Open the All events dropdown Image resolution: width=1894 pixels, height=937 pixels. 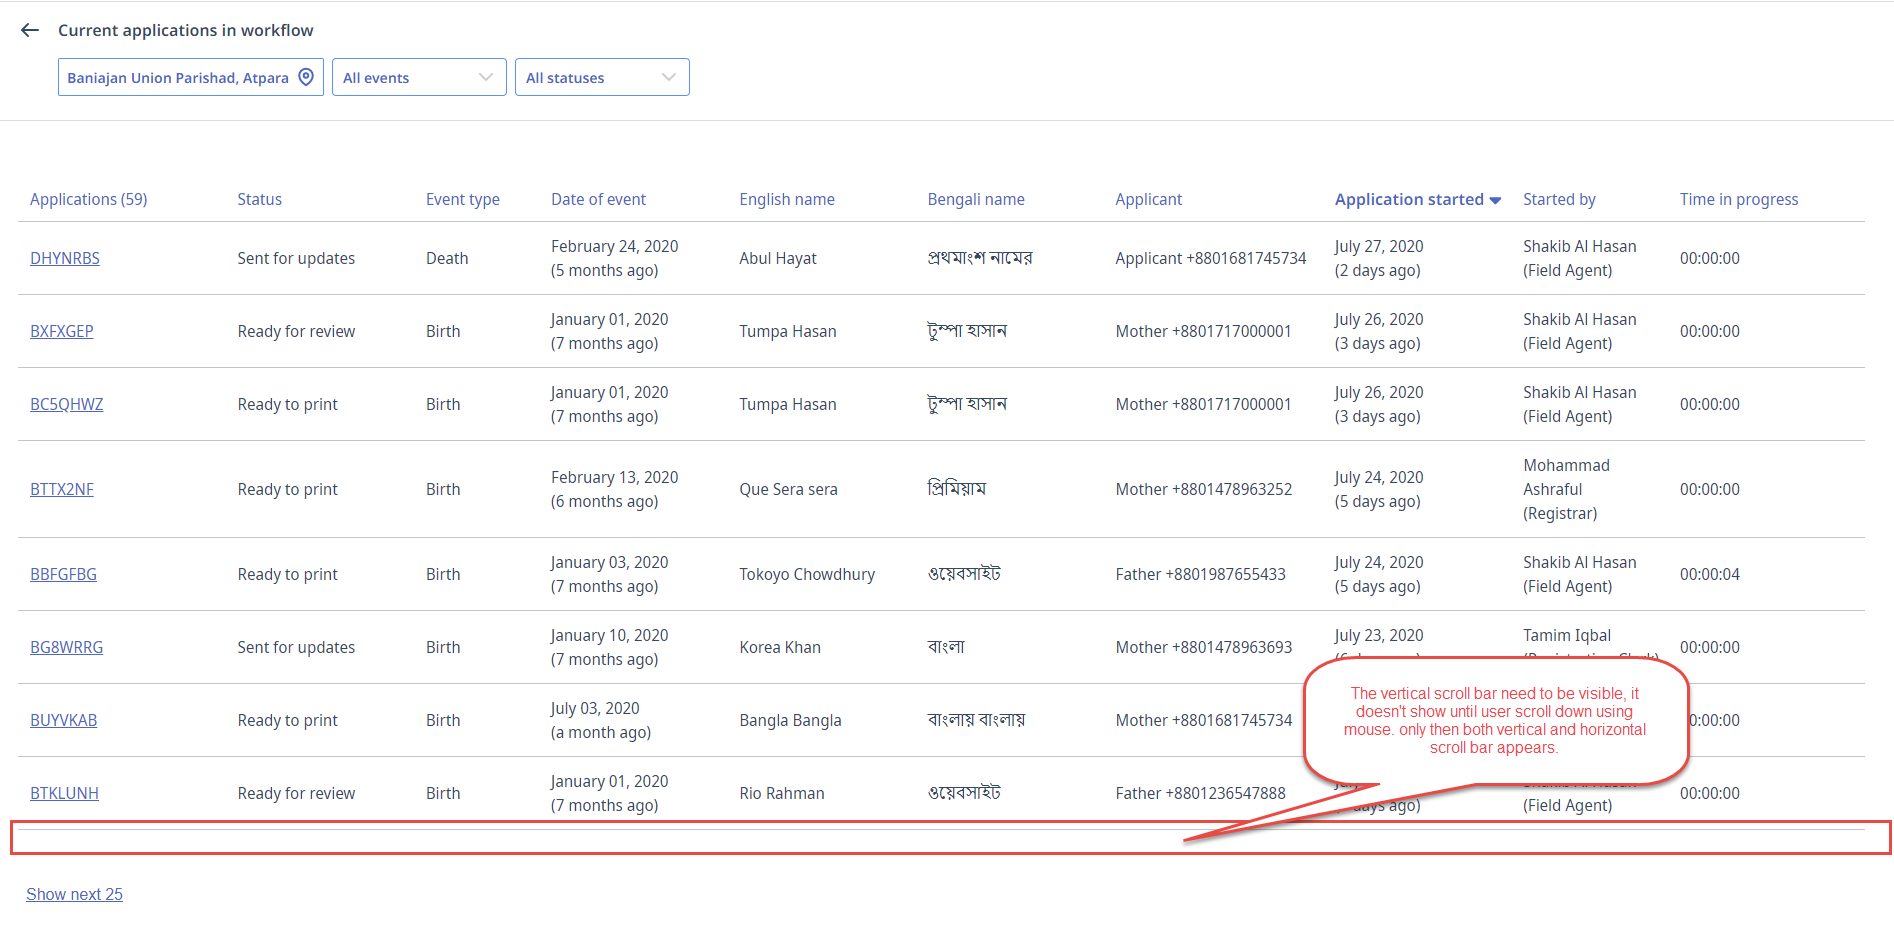coord(418,77)
